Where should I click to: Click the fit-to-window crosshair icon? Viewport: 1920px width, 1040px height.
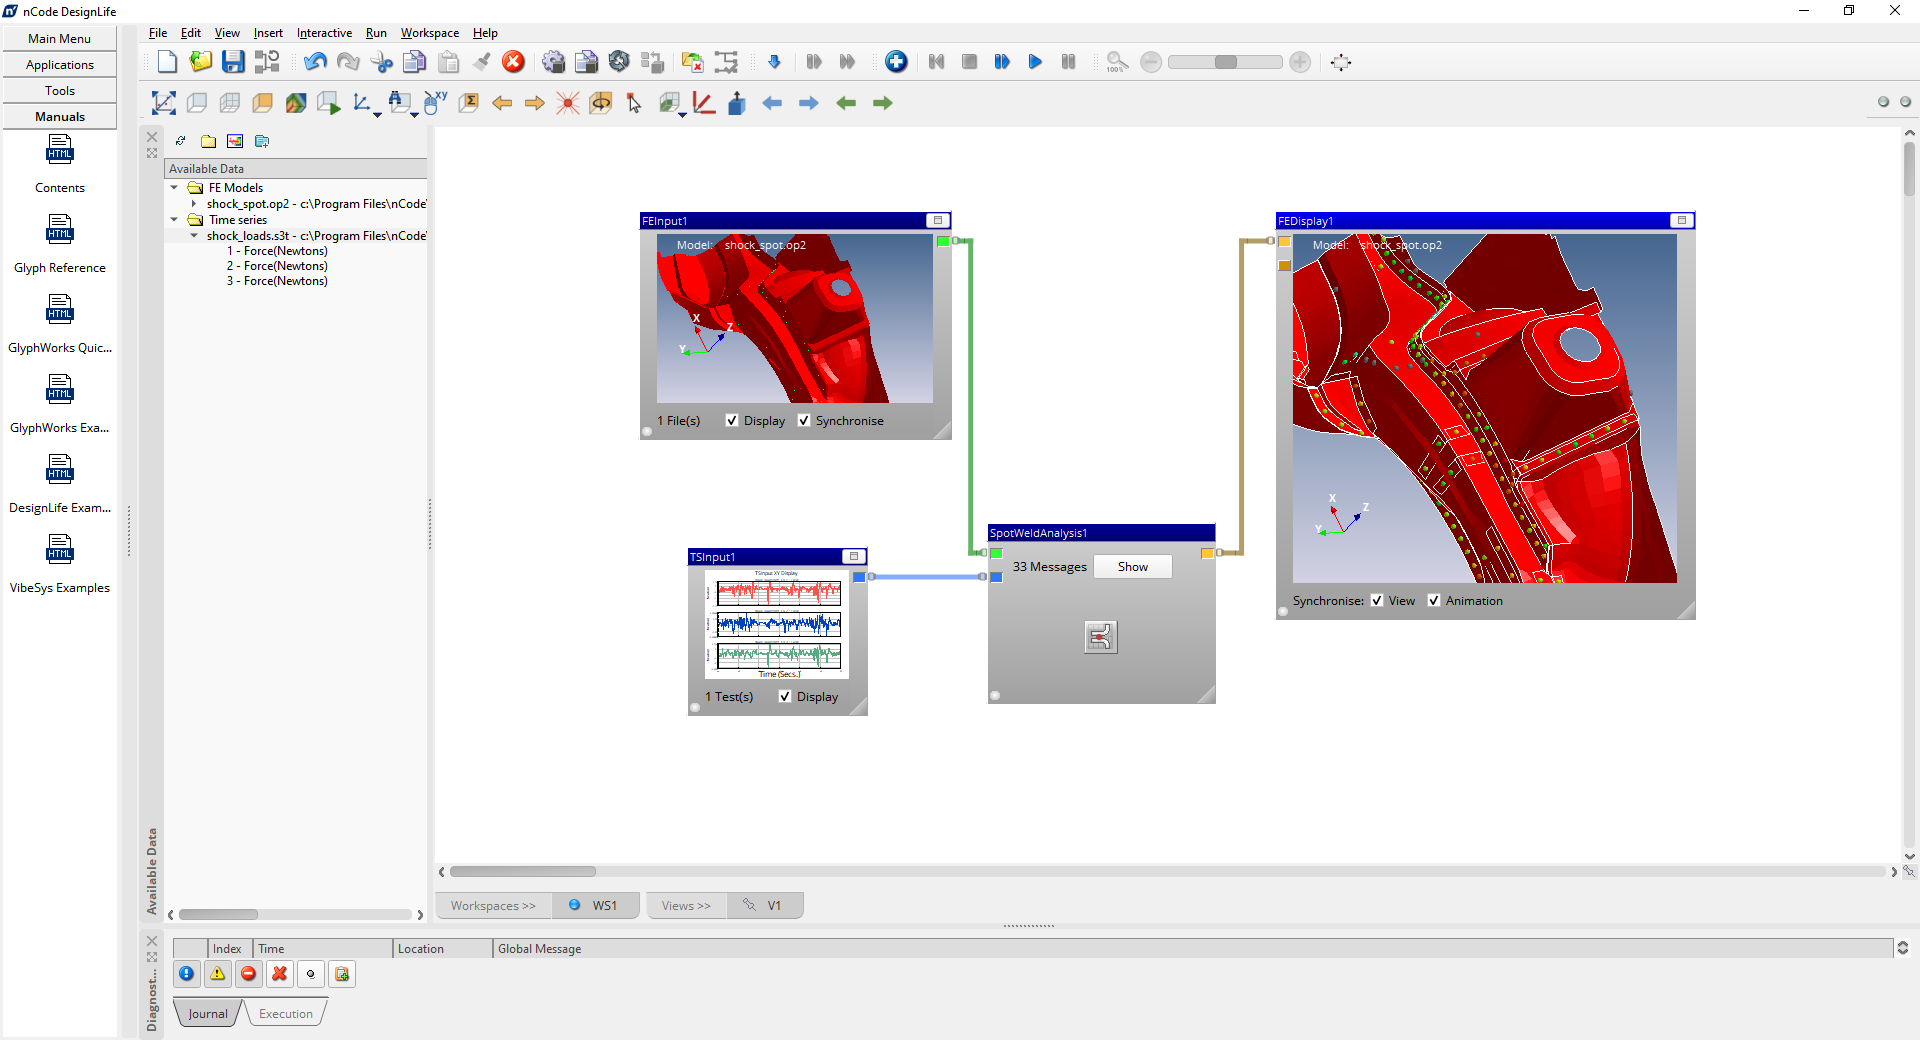click(1341, 62)
